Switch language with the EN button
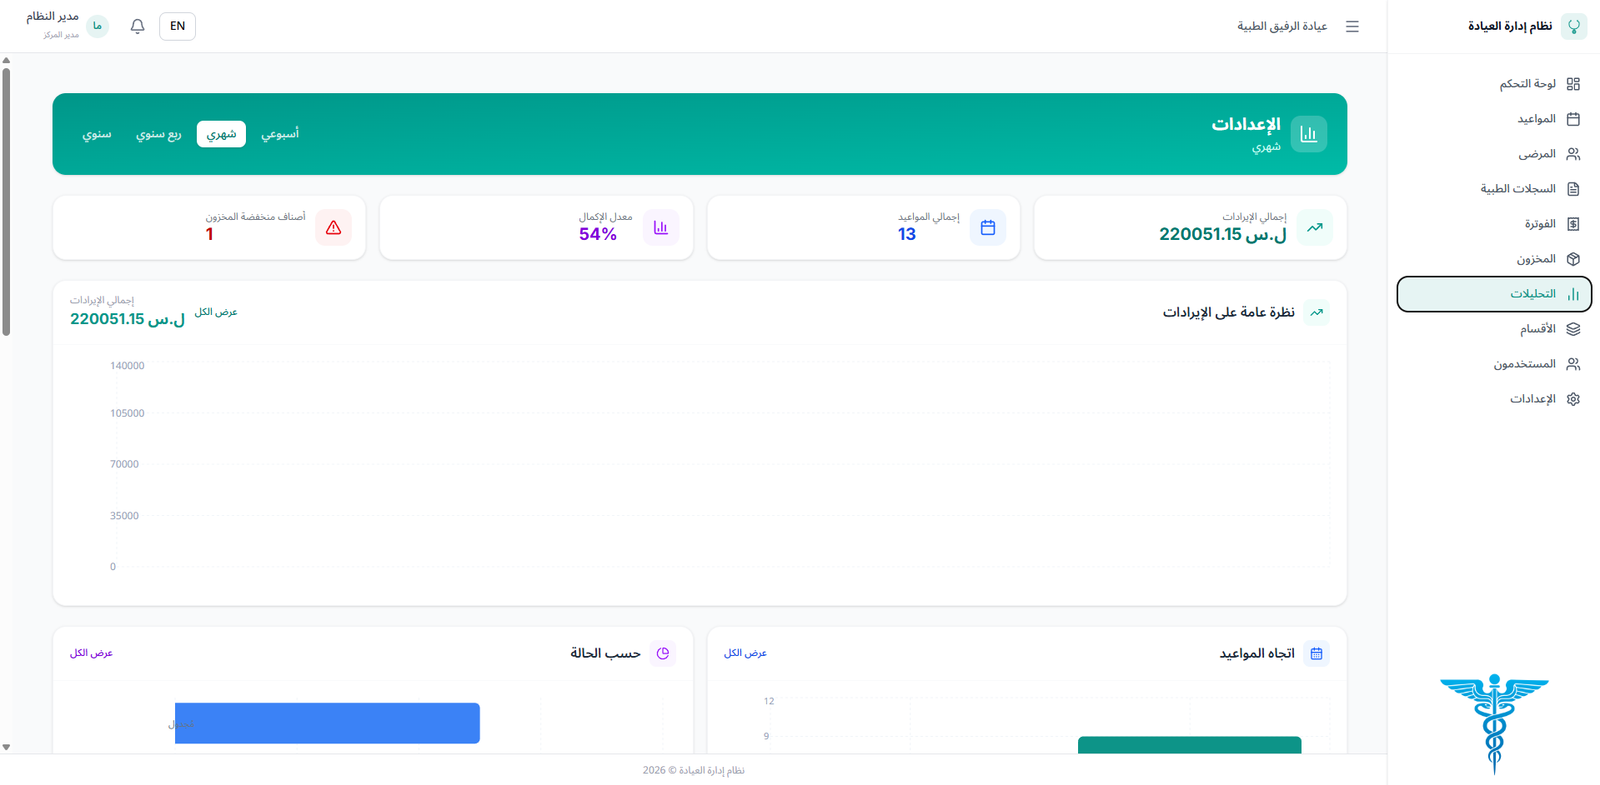The image size is (1600, 785). (x=177, y=26)
